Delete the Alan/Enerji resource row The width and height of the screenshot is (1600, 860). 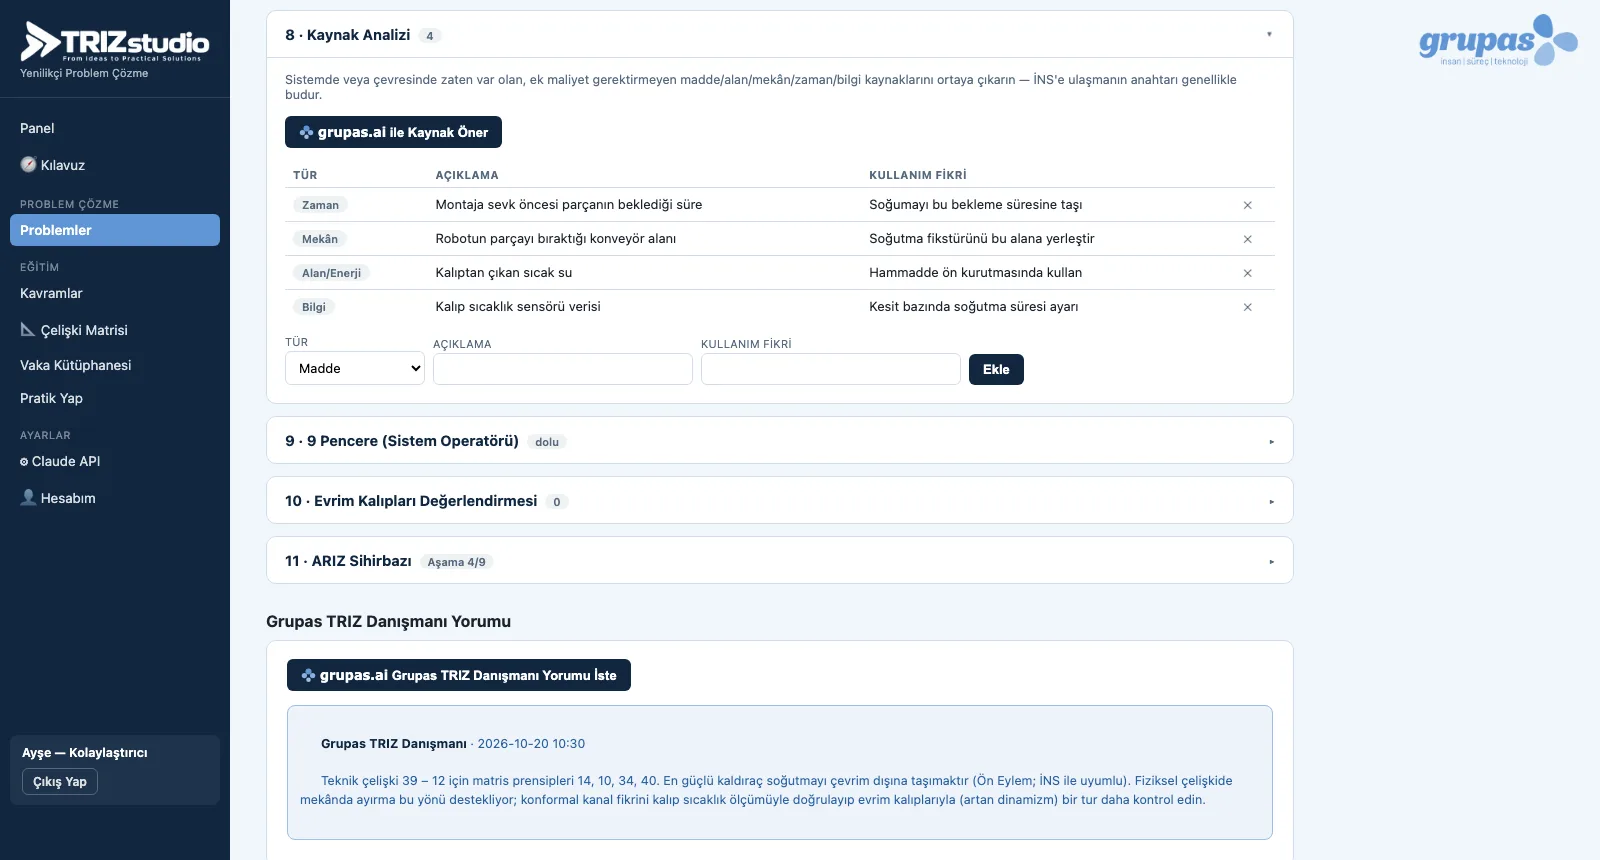[x=1247, y=273]
